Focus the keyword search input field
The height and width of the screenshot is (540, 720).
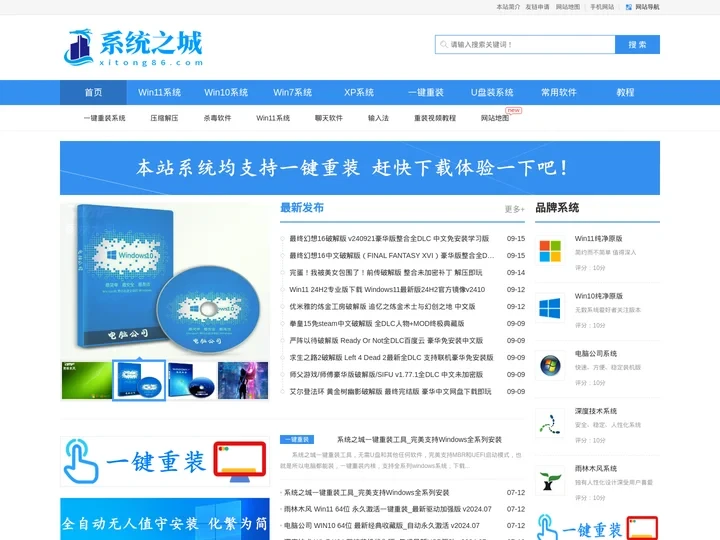coord(525,45)
